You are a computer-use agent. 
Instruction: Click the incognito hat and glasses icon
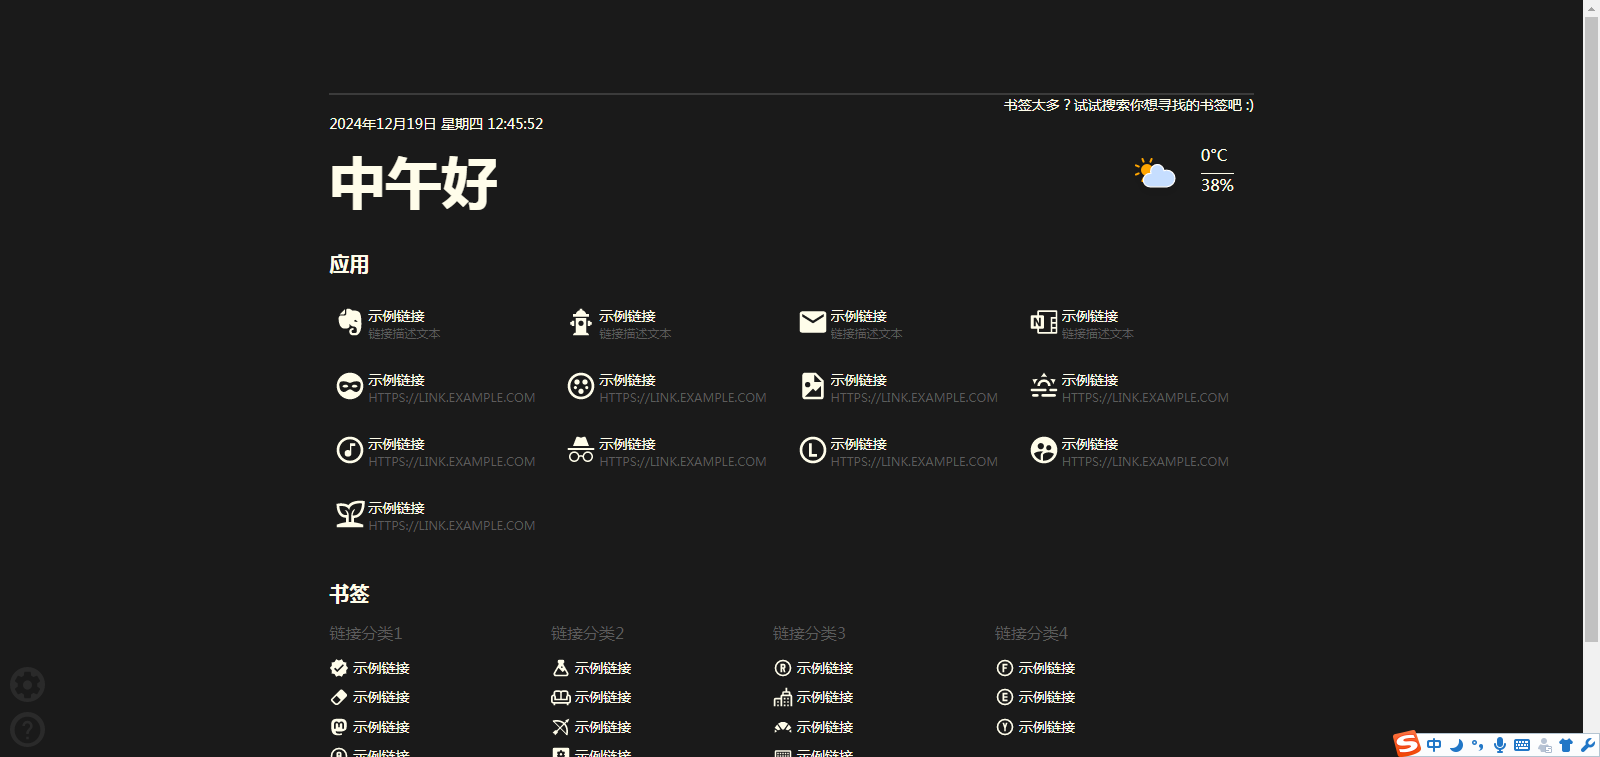coord(581,450)
